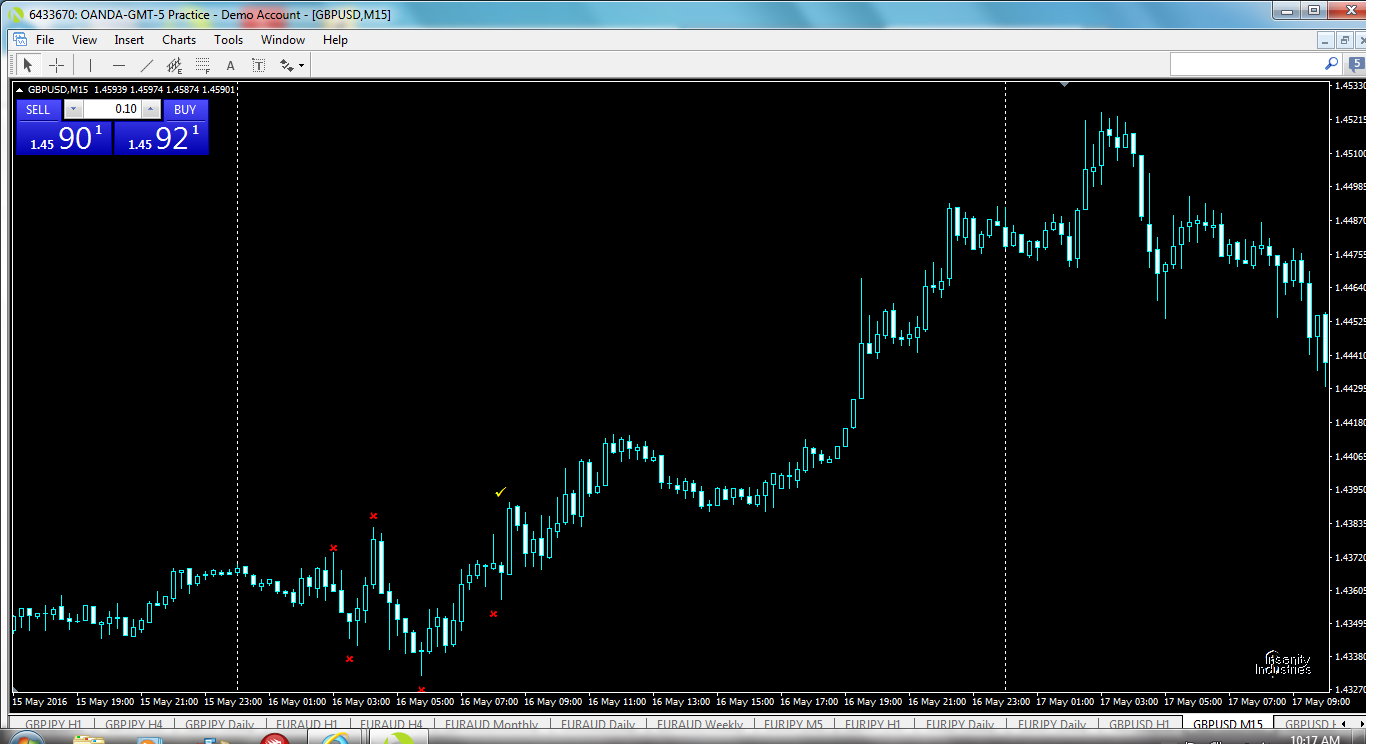Switch to the GBPJPY Daily chart tab
The width and height of the screenshot is (1382, 744).
219,724
